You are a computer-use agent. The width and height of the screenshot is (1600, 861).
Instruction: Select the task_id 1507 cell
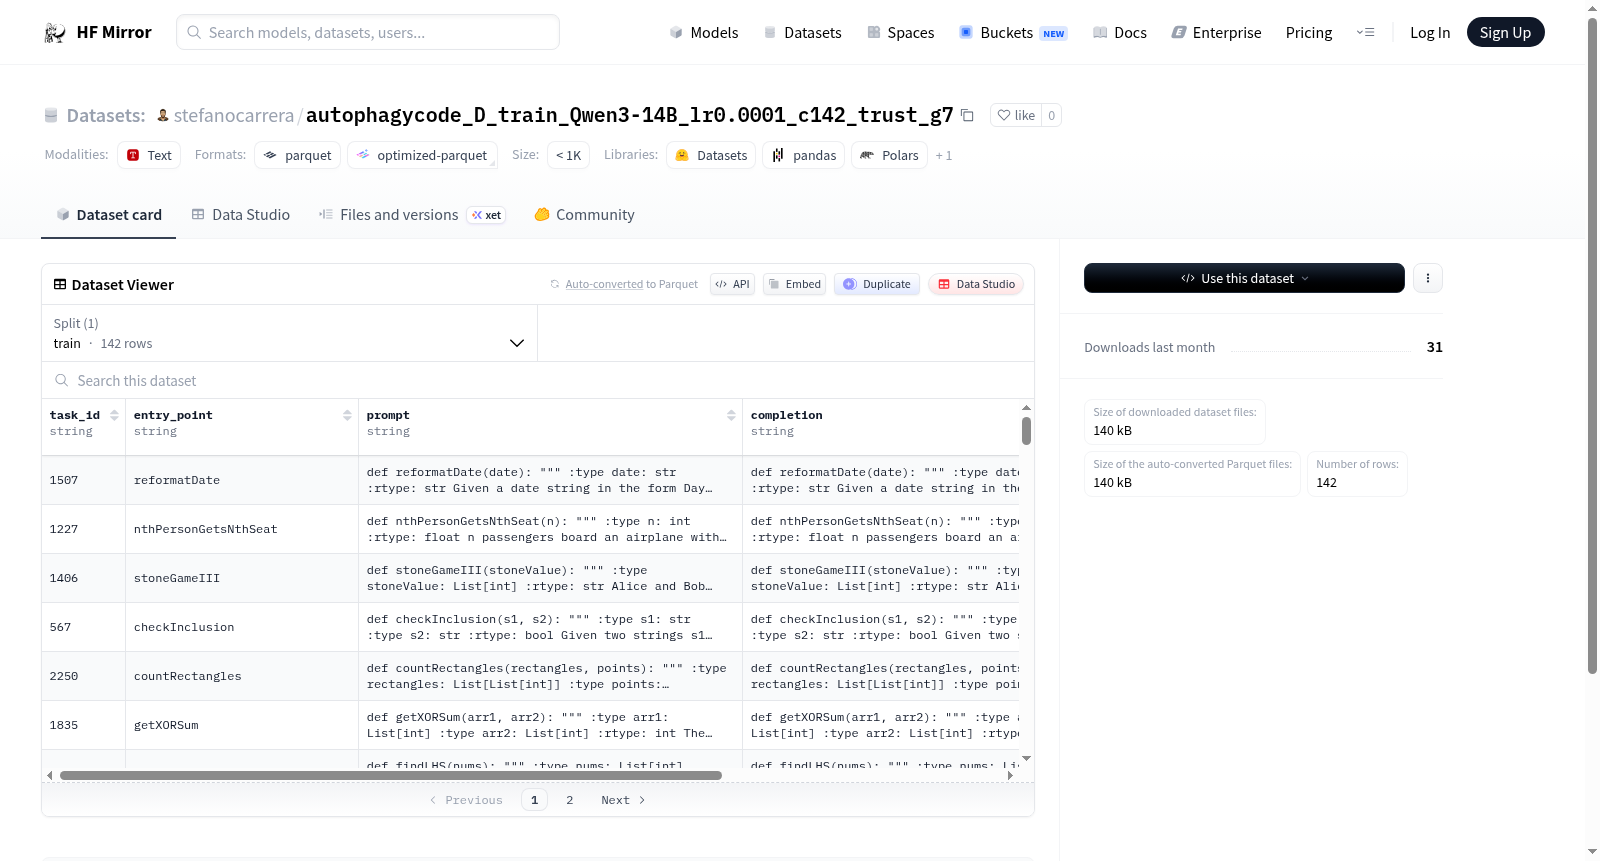point(84,480)
